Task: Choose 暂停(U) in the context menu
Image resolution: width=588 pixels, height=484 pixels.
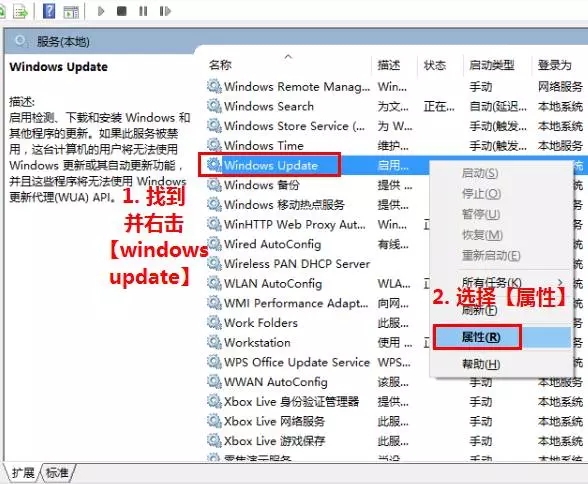Action: [x=481, y=214]
